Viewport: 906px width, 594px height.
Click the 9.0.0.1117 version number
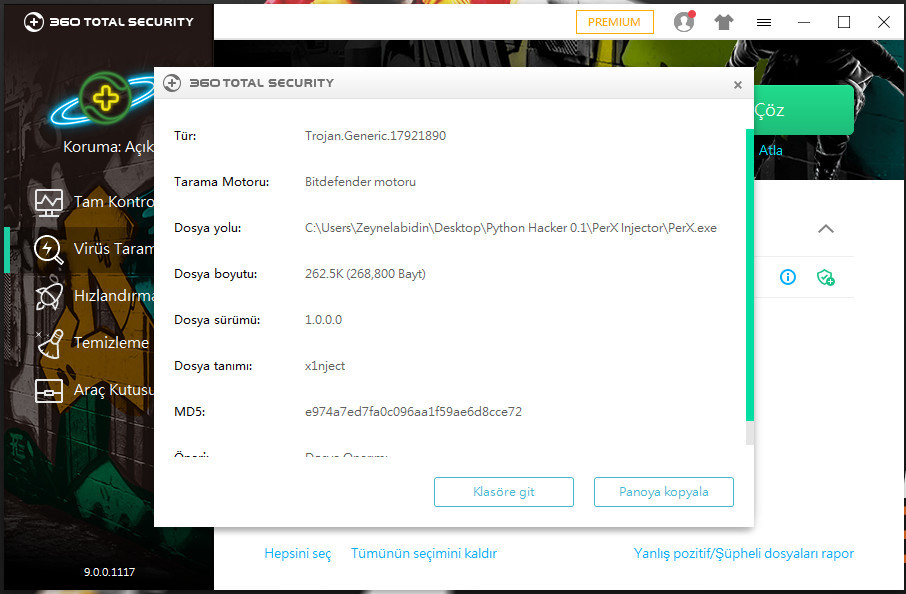coord(109,572)
